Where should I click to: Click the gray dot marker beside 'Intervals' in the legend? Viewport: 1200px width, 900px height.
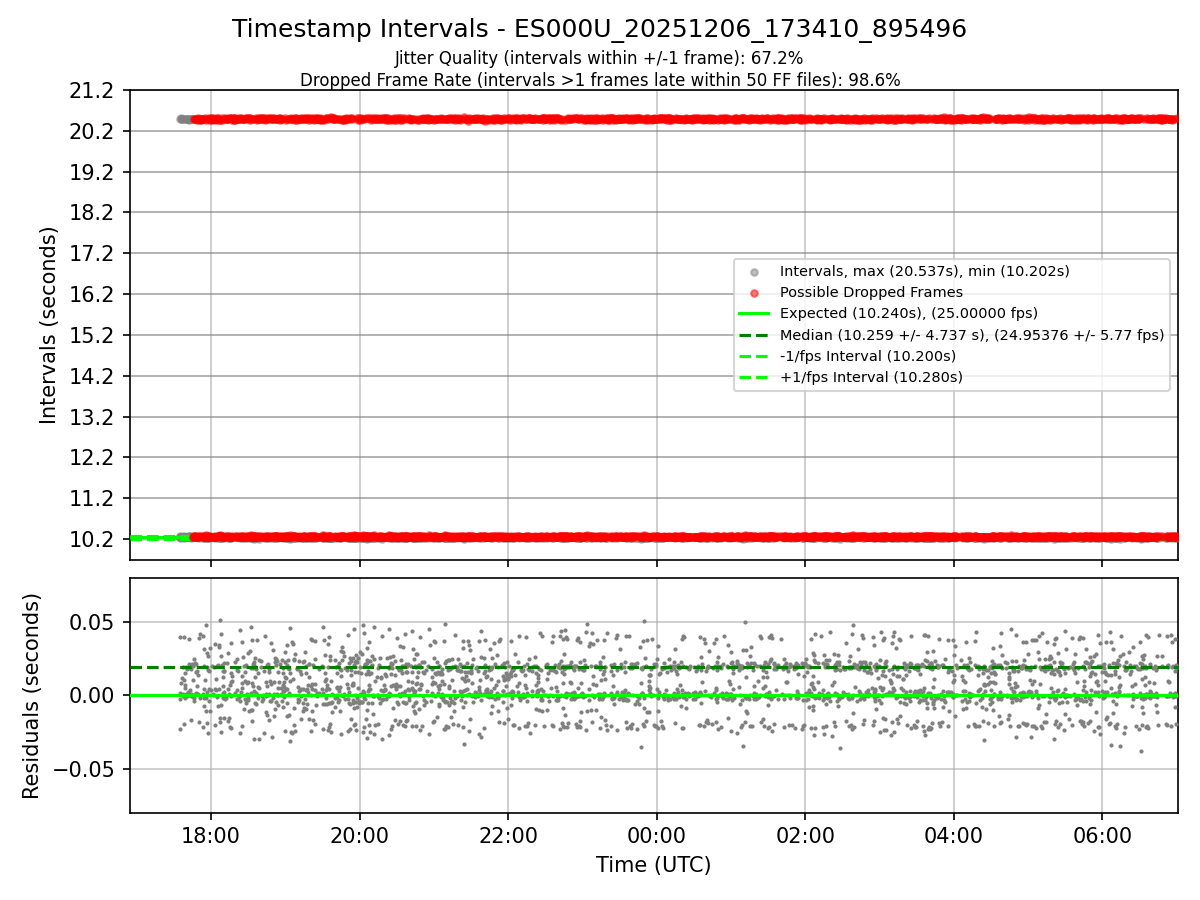coord(755,272)
